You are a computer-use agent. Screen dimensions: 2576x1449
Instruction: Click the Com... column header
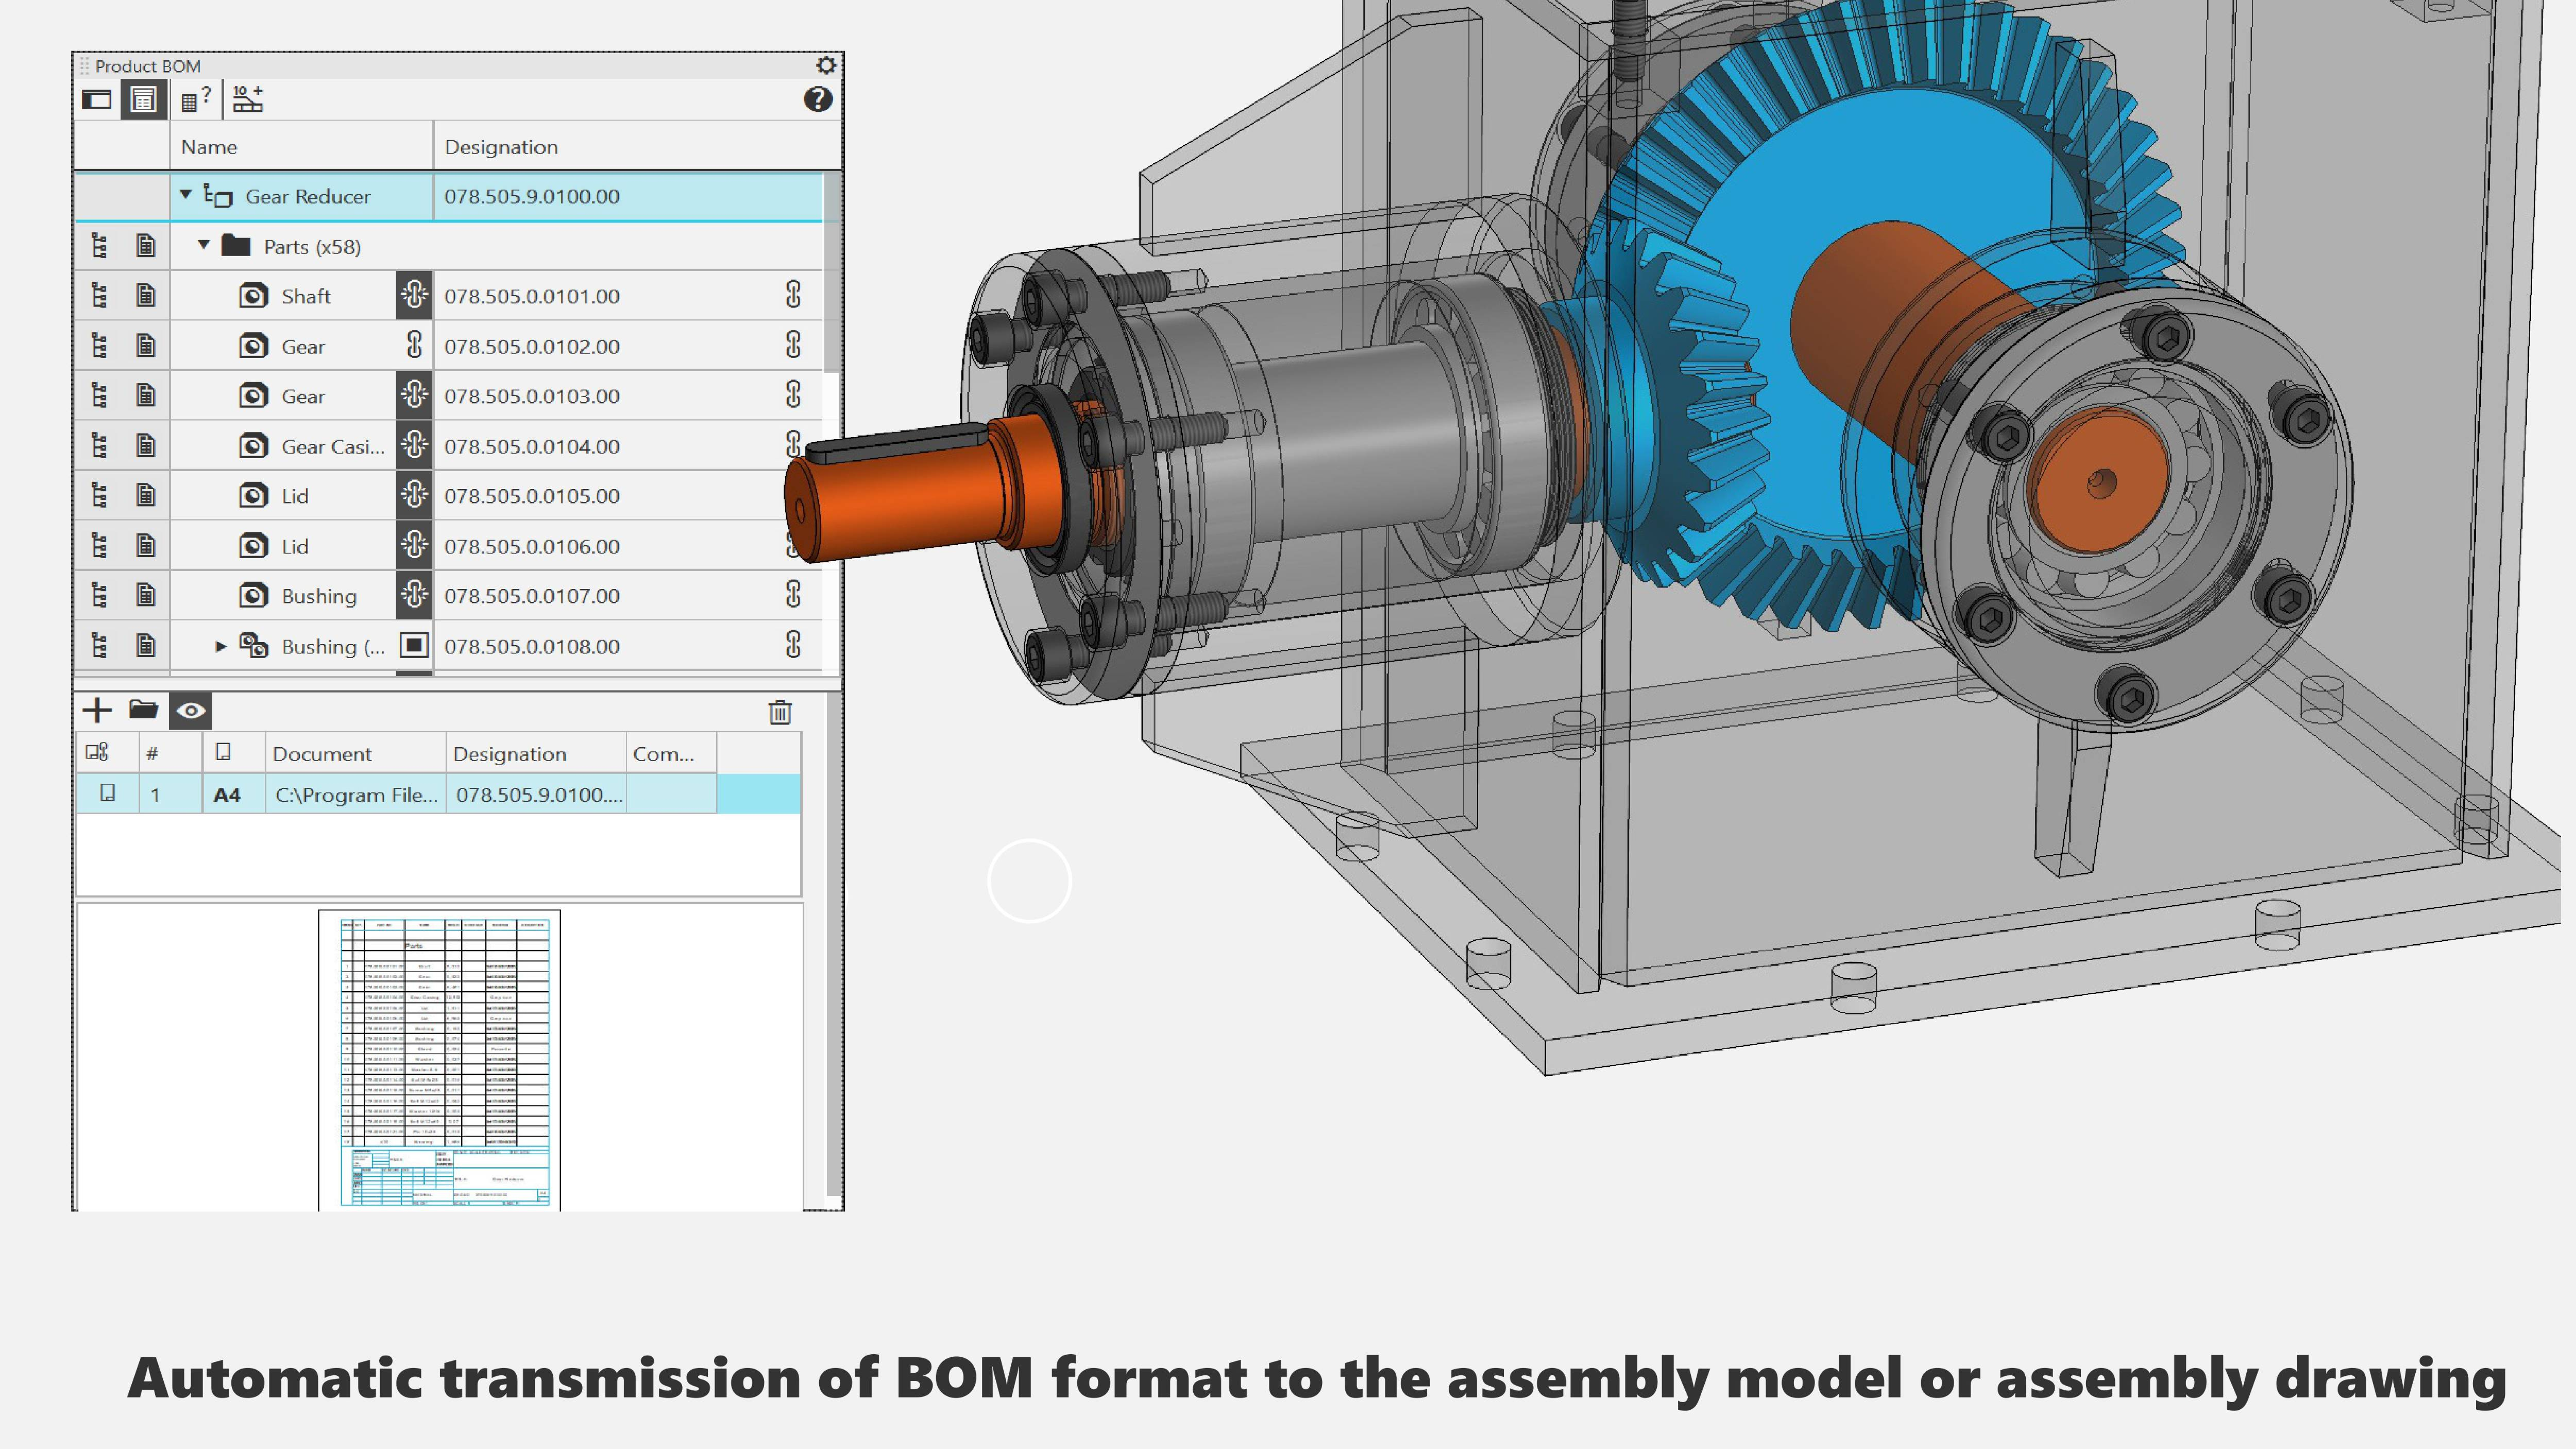(x=672, y=754)
